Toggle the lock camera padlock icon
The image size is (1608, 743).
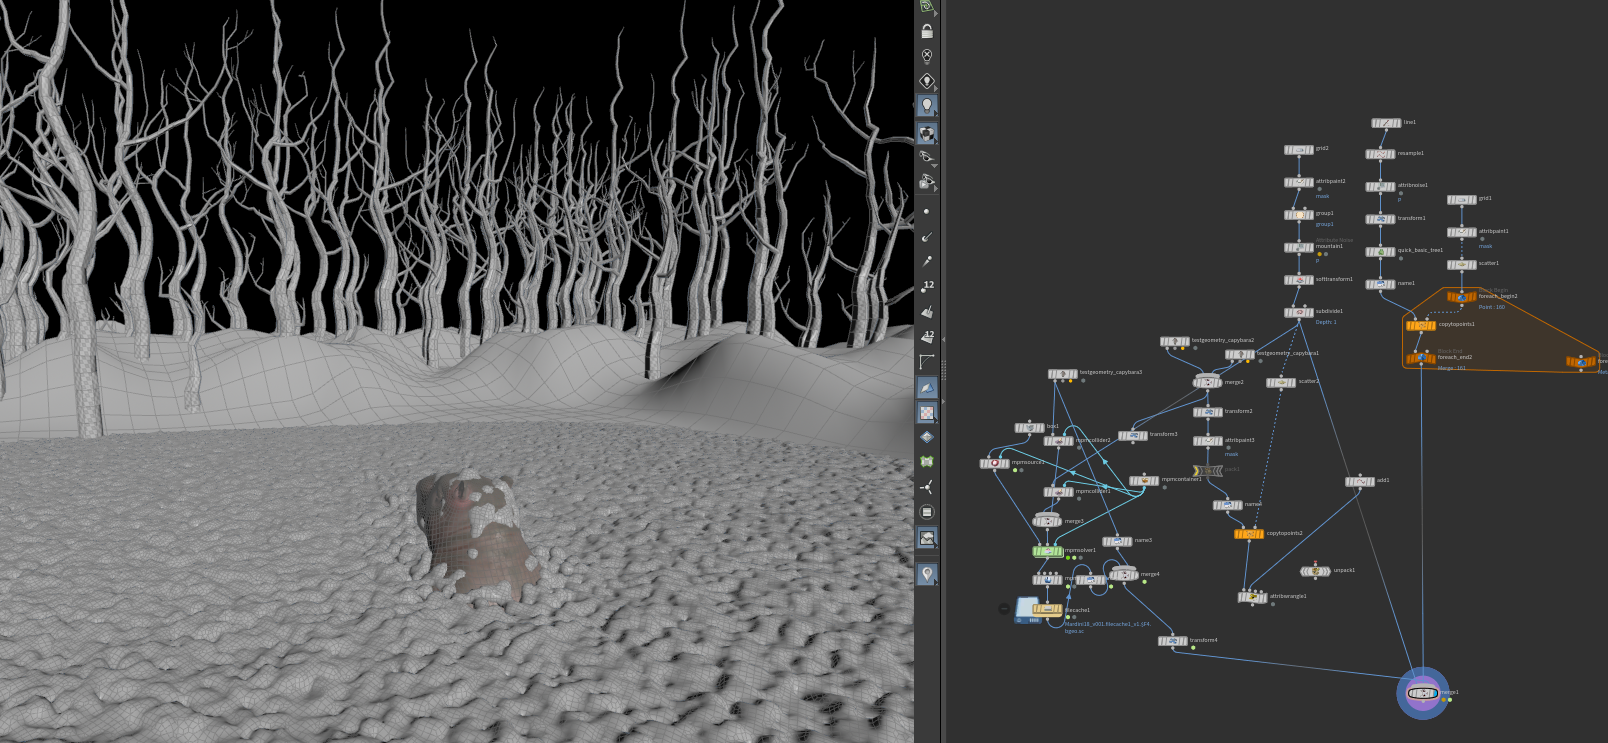click(927, 31)
